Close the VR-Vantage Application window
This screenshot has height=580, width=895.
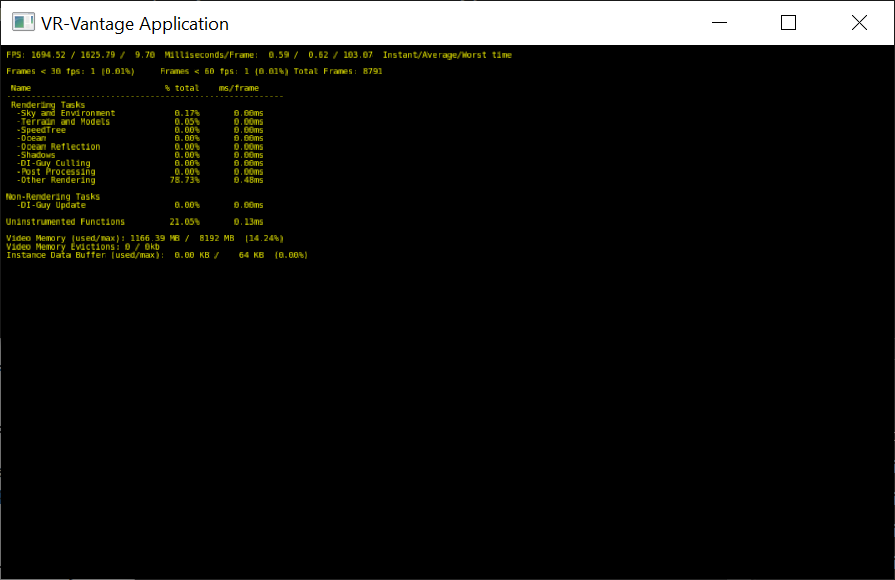859,23
